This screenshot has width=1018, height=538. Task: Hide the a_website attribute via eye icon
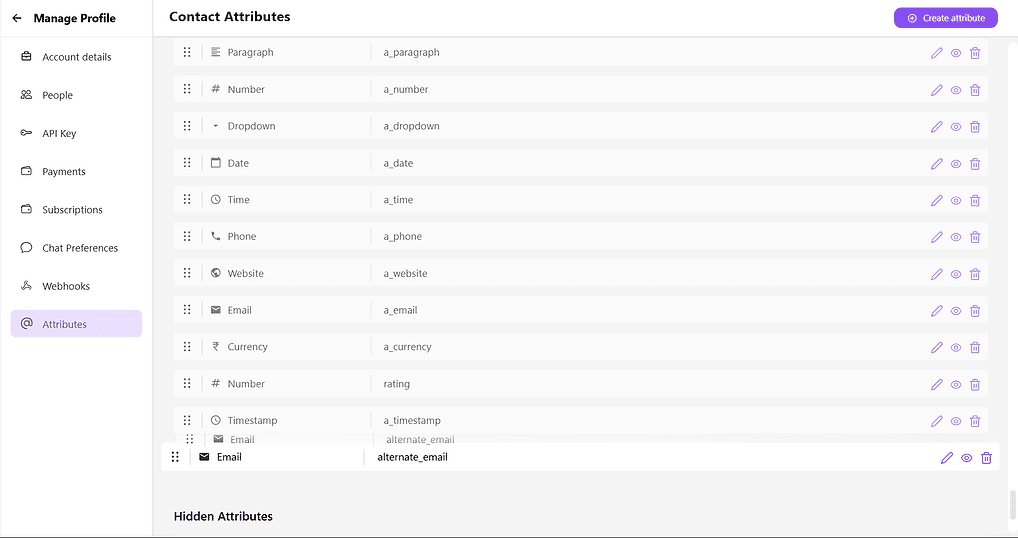(956, 275)
